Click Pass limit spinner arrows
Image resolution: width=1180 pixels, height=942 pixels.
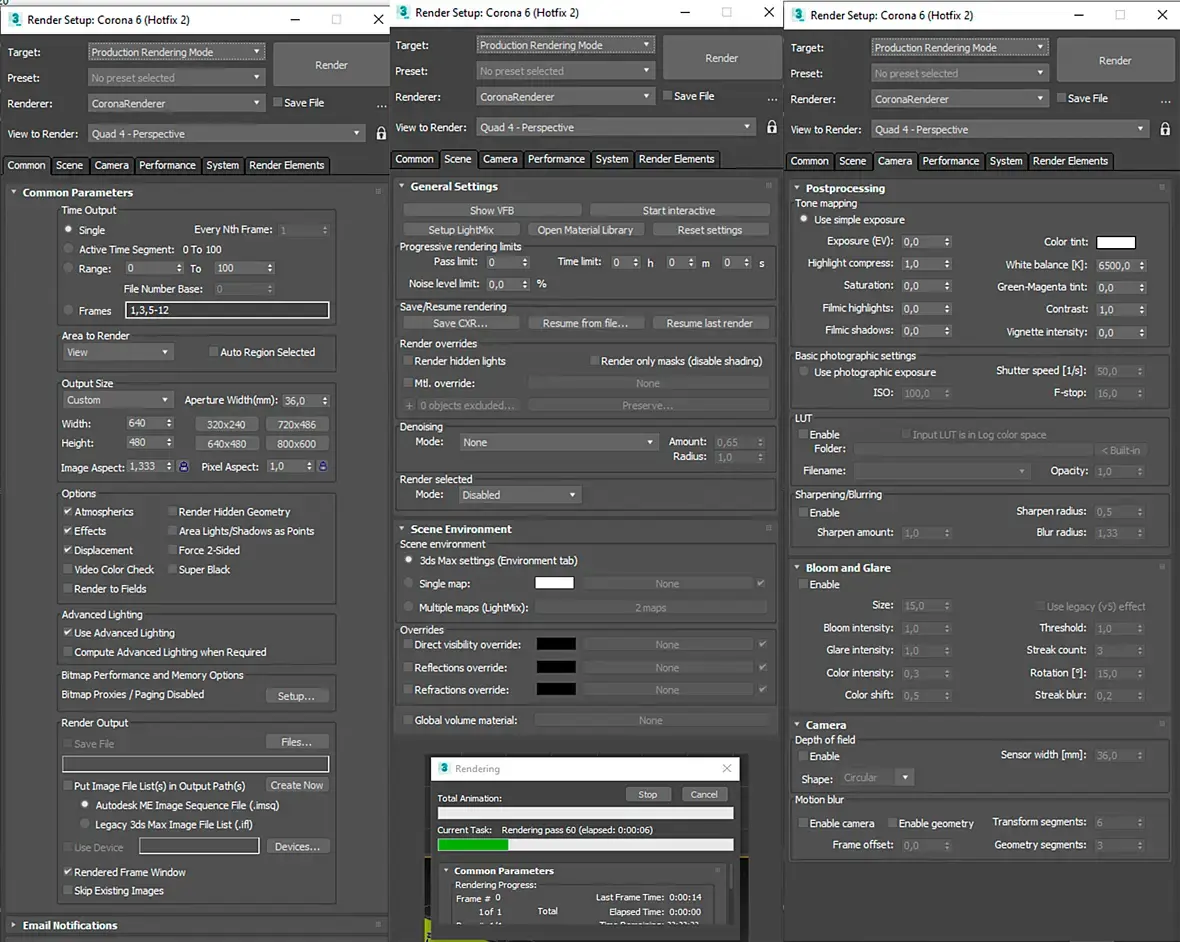[x=525, y=262]
